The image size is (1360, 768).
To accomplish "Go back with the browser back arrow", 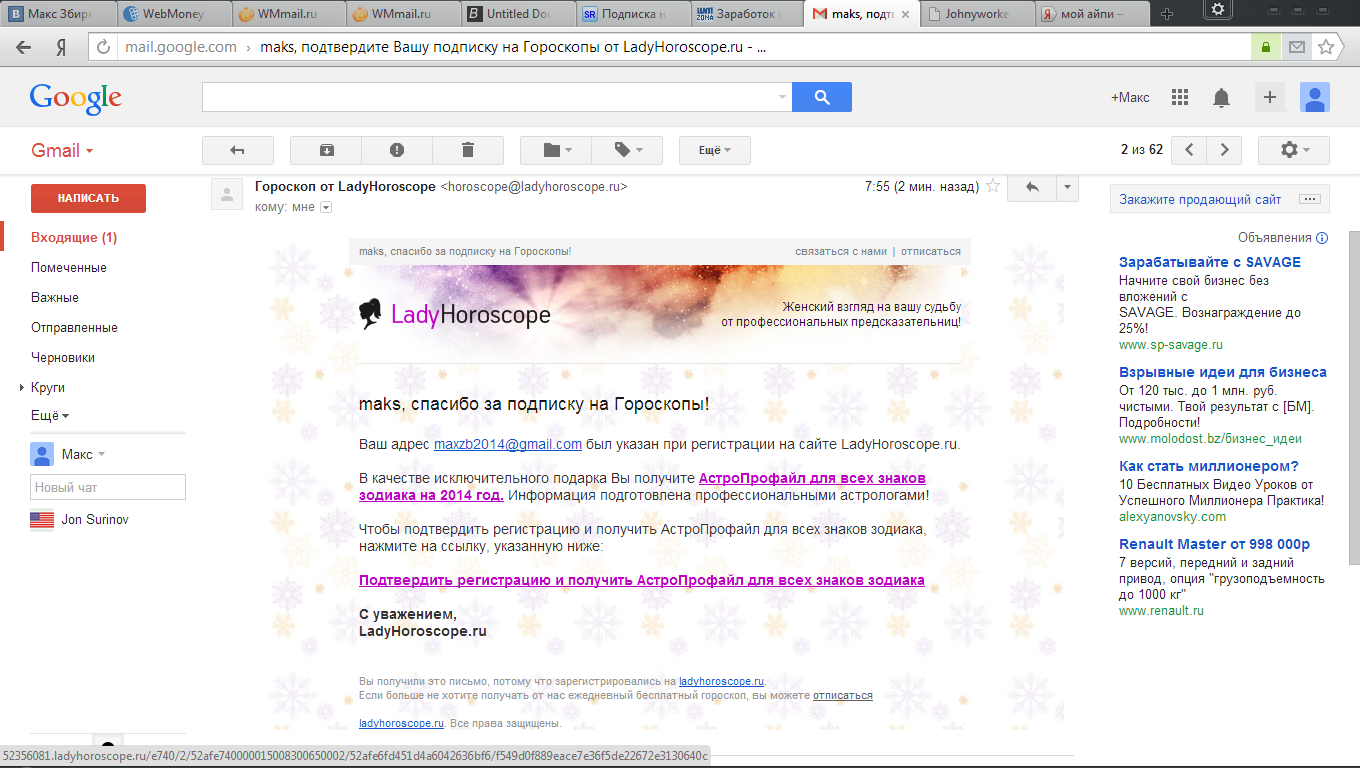I will pos(24,47).
